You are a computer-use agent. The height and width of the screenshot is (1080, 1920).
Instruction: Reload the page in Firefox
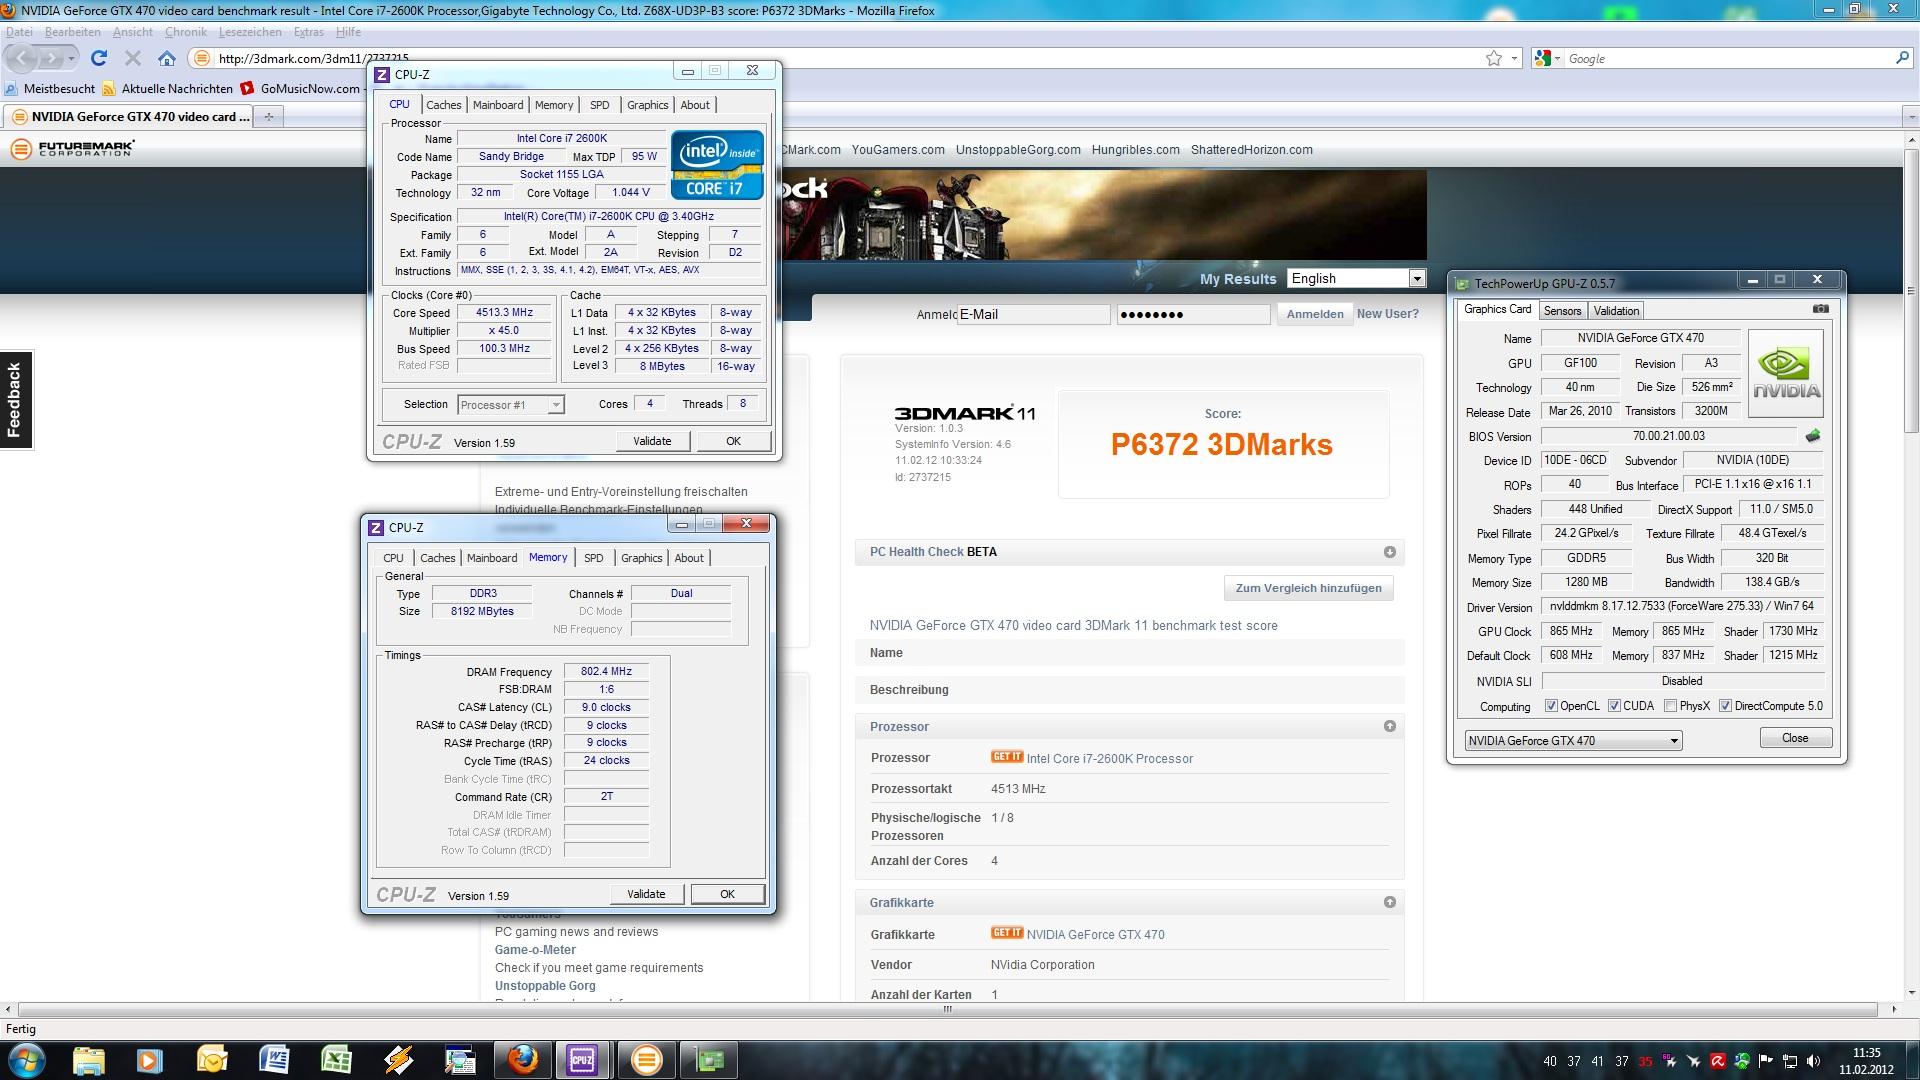coord(98,58)
